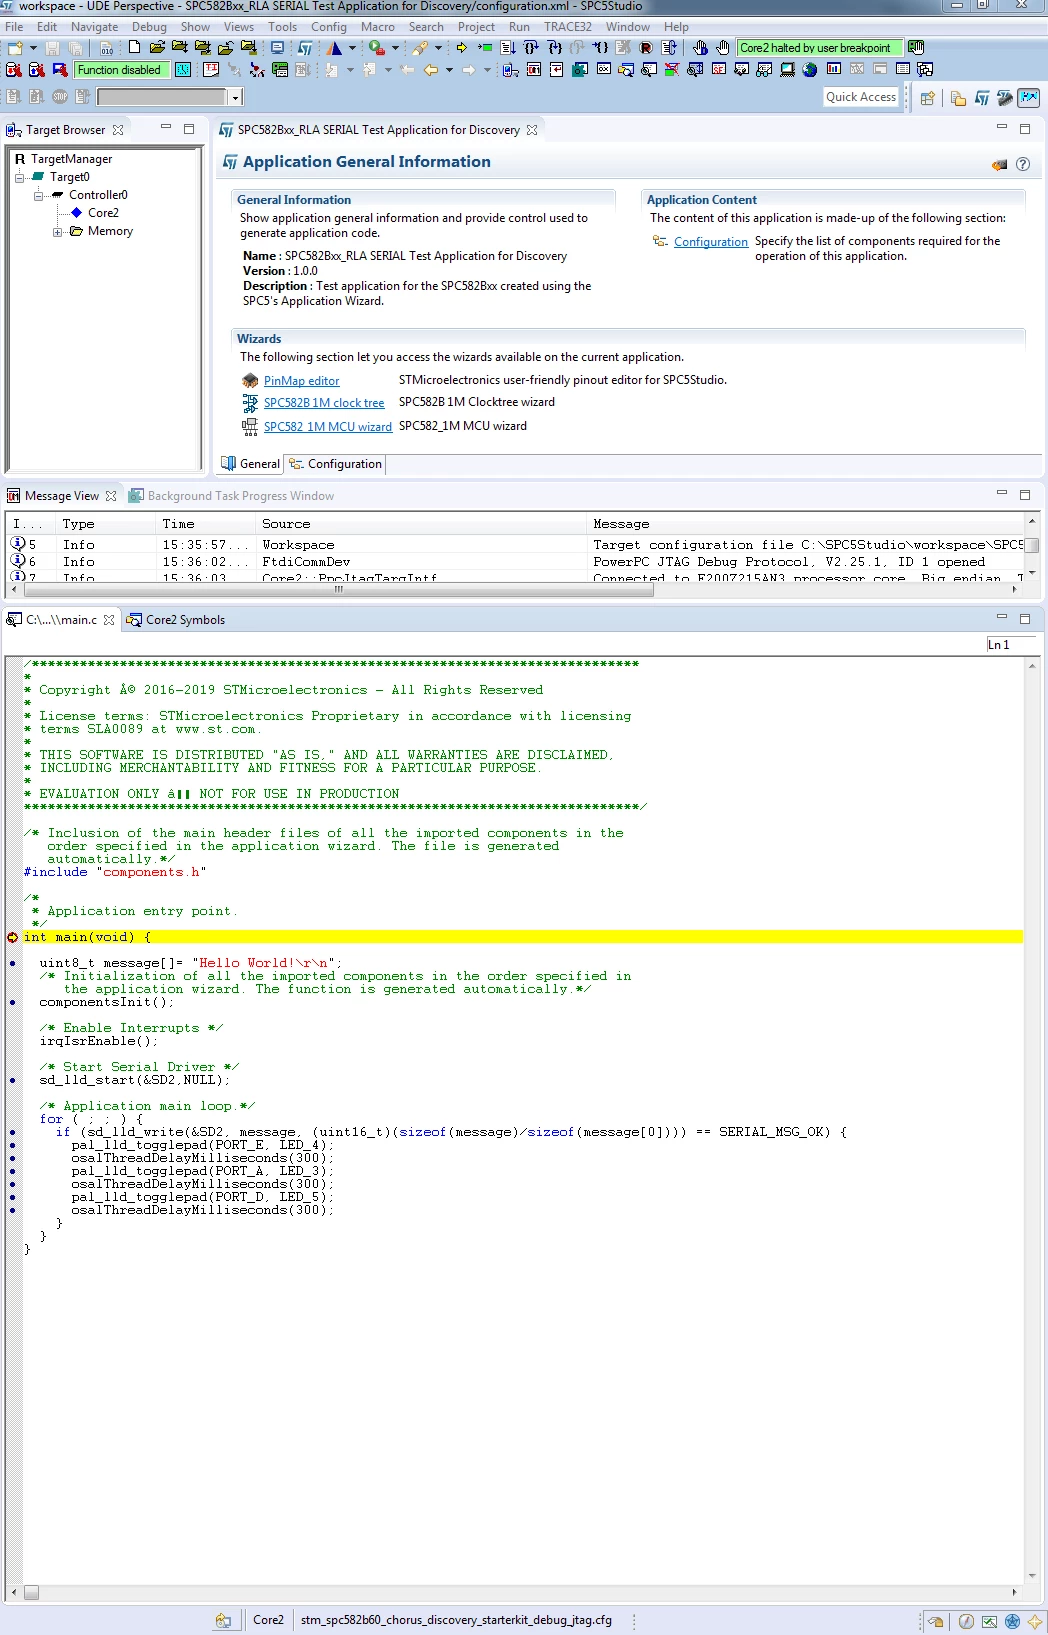1048x1635 pixels.
Task: Click the plain hand toolbar icon
Action: coord(722,47)
